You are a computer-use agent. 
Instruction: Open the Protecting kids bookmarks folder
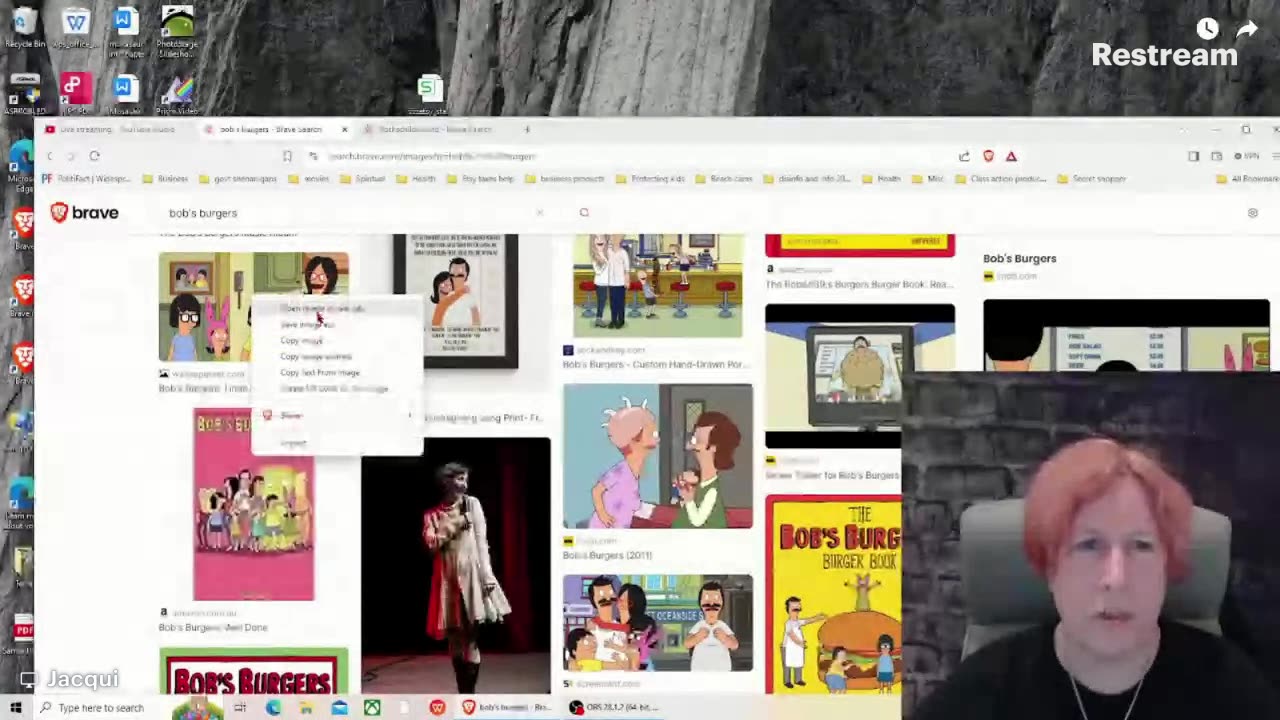[x=650, y=179]
